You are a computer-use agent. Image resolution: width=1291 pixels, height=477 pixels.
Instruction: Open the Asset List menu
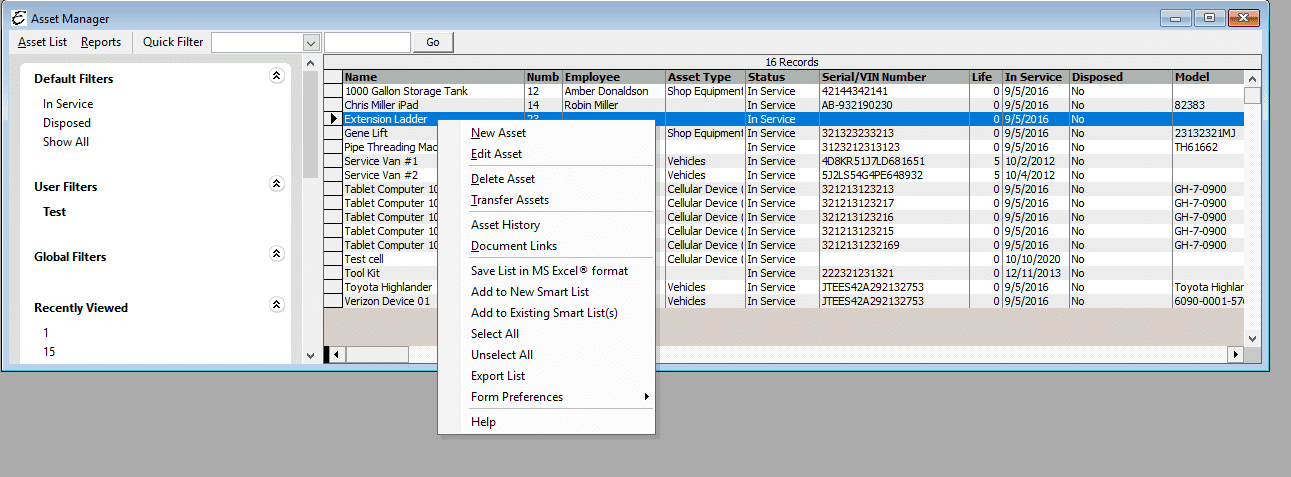(43, 42)
